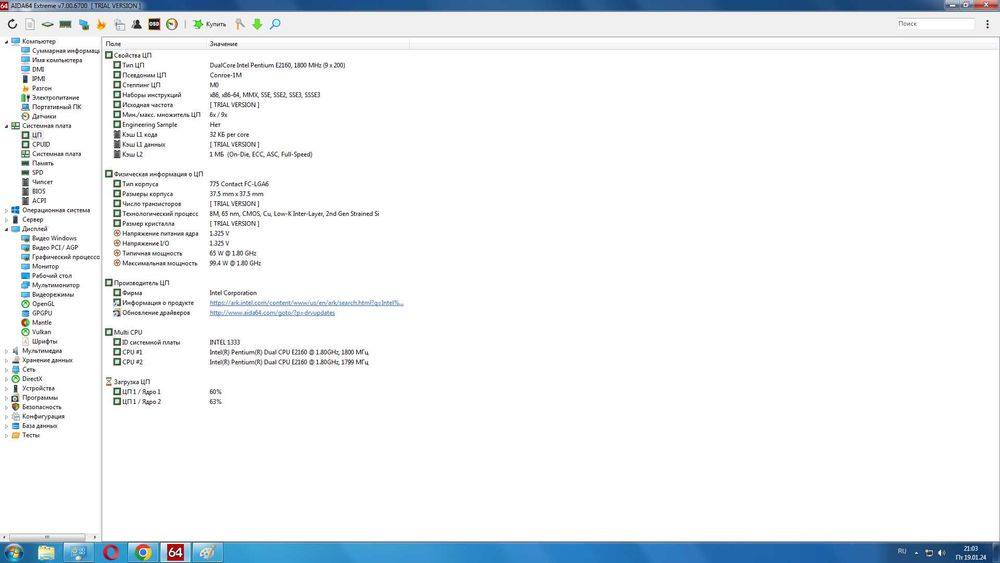
Task: Open the Монитор tree item
Action: 45,266
